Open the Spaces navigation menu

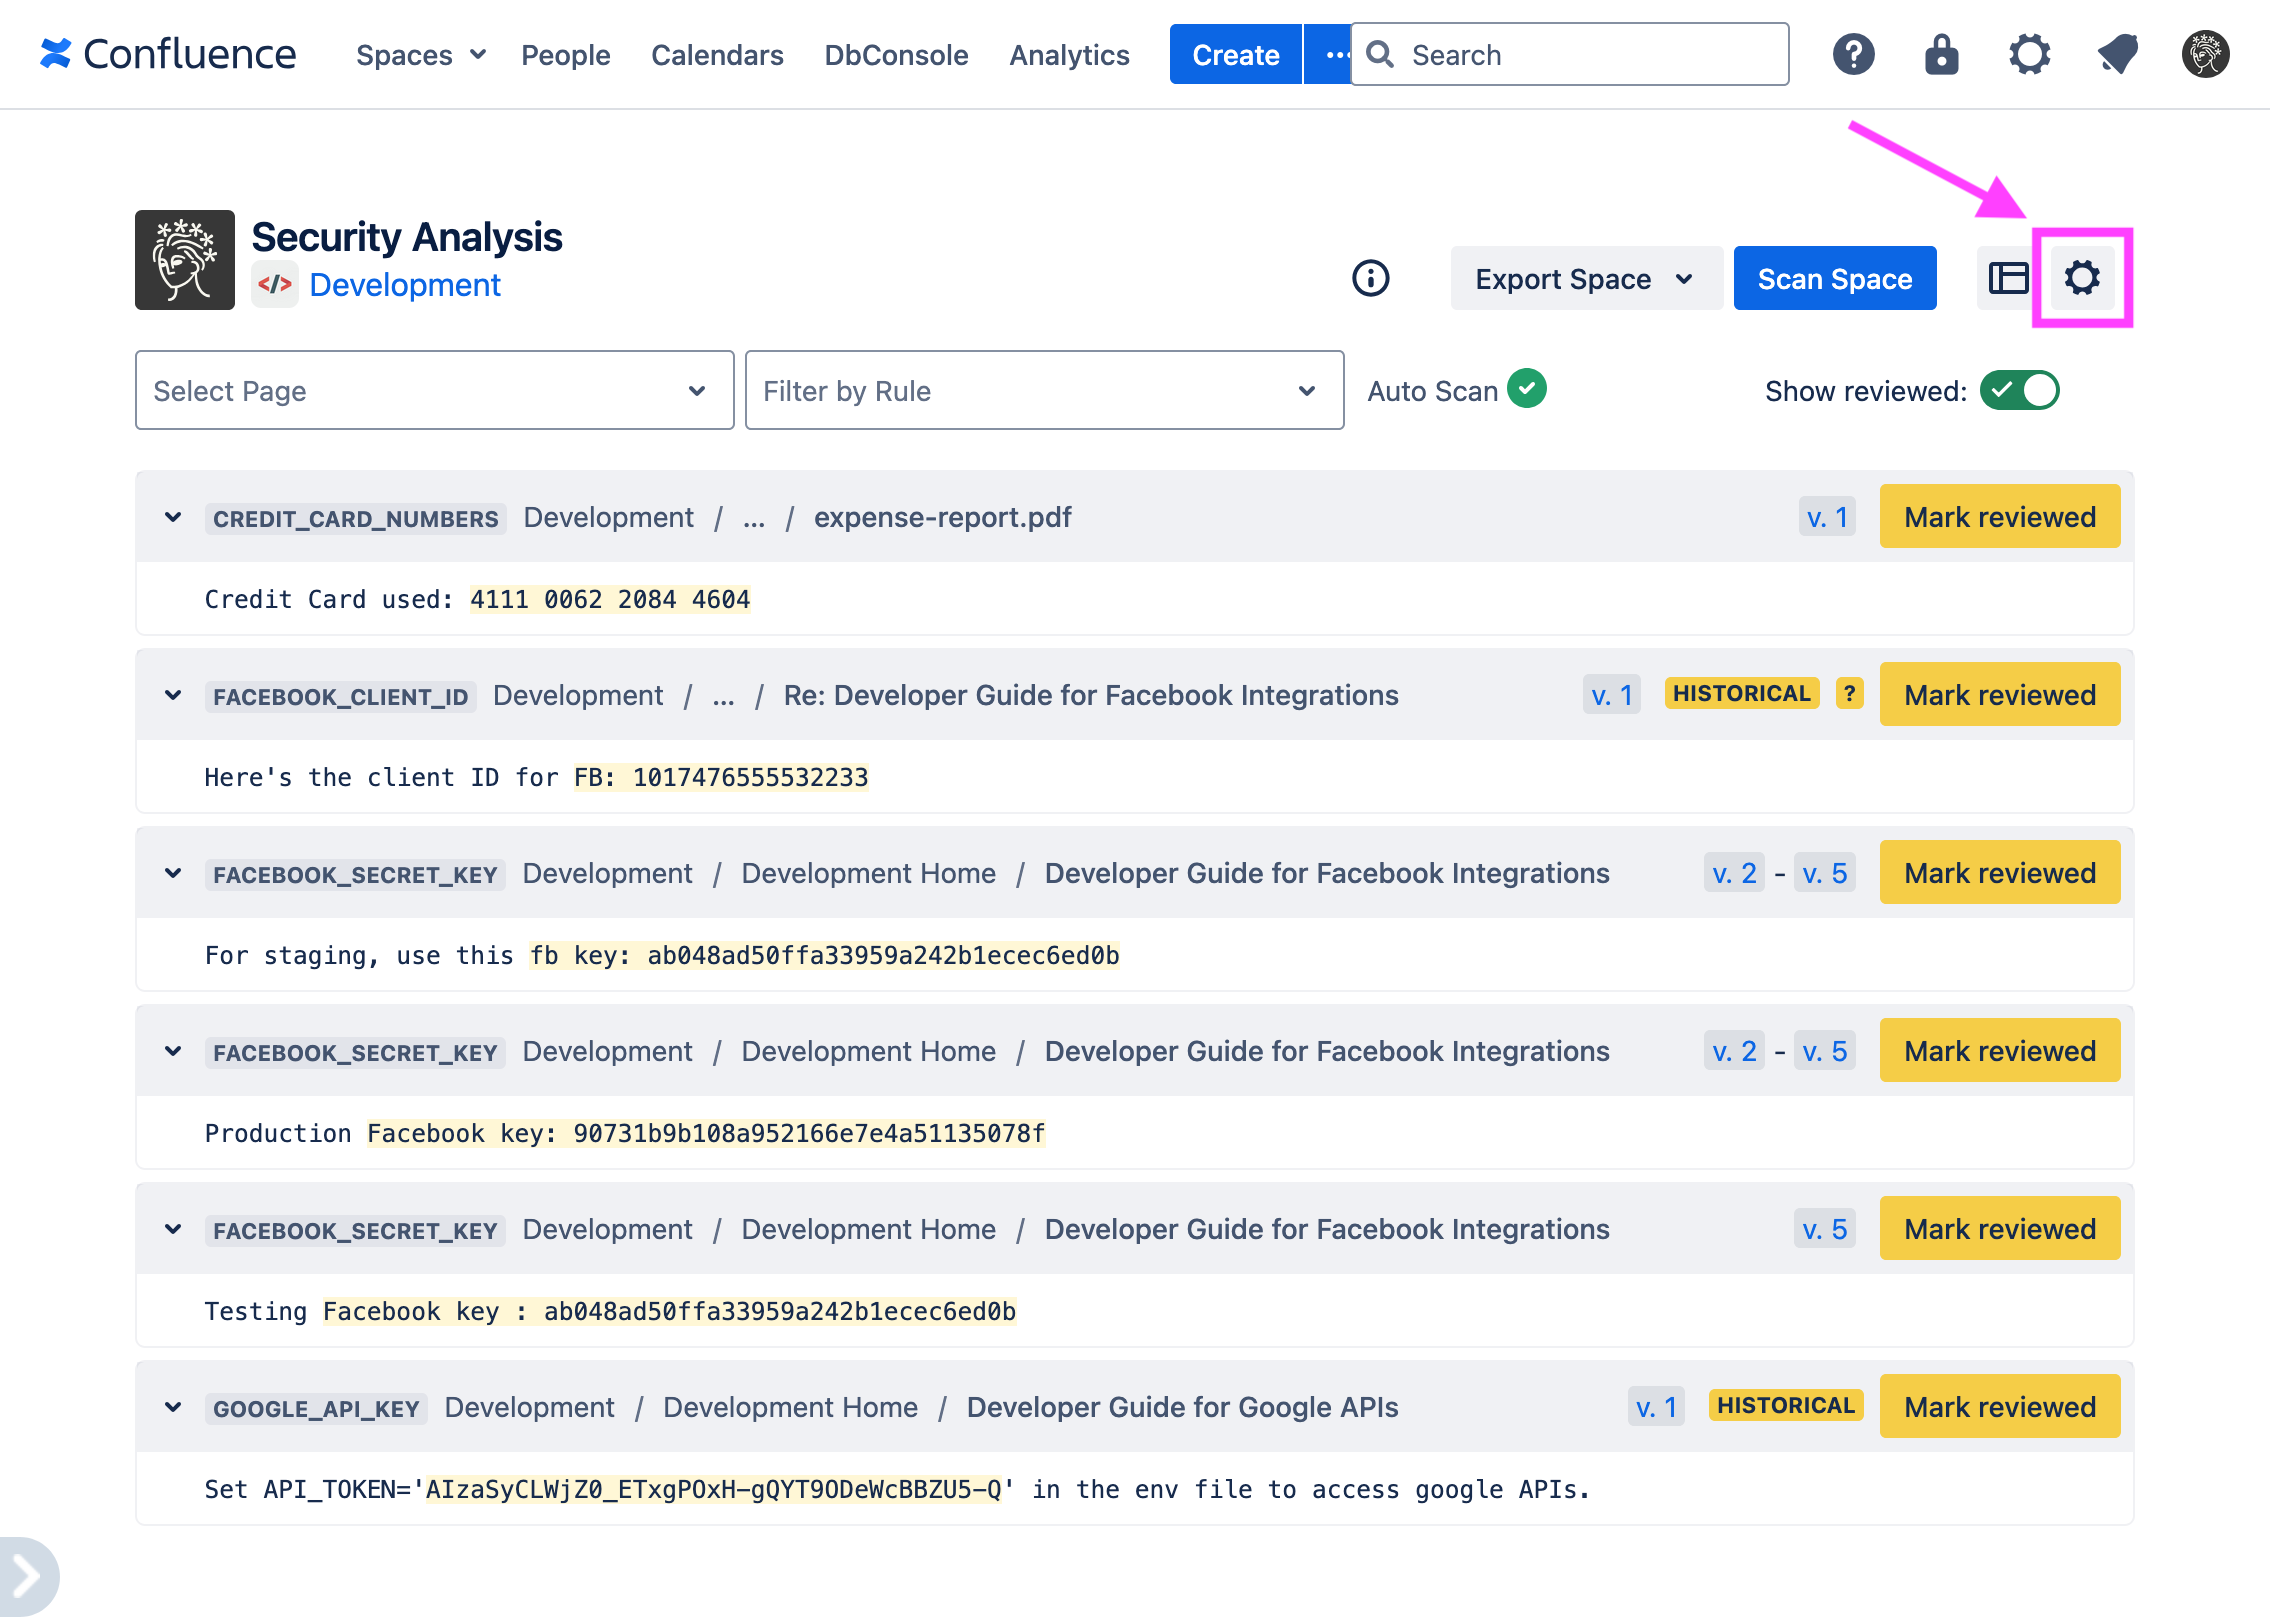point(419,55)
